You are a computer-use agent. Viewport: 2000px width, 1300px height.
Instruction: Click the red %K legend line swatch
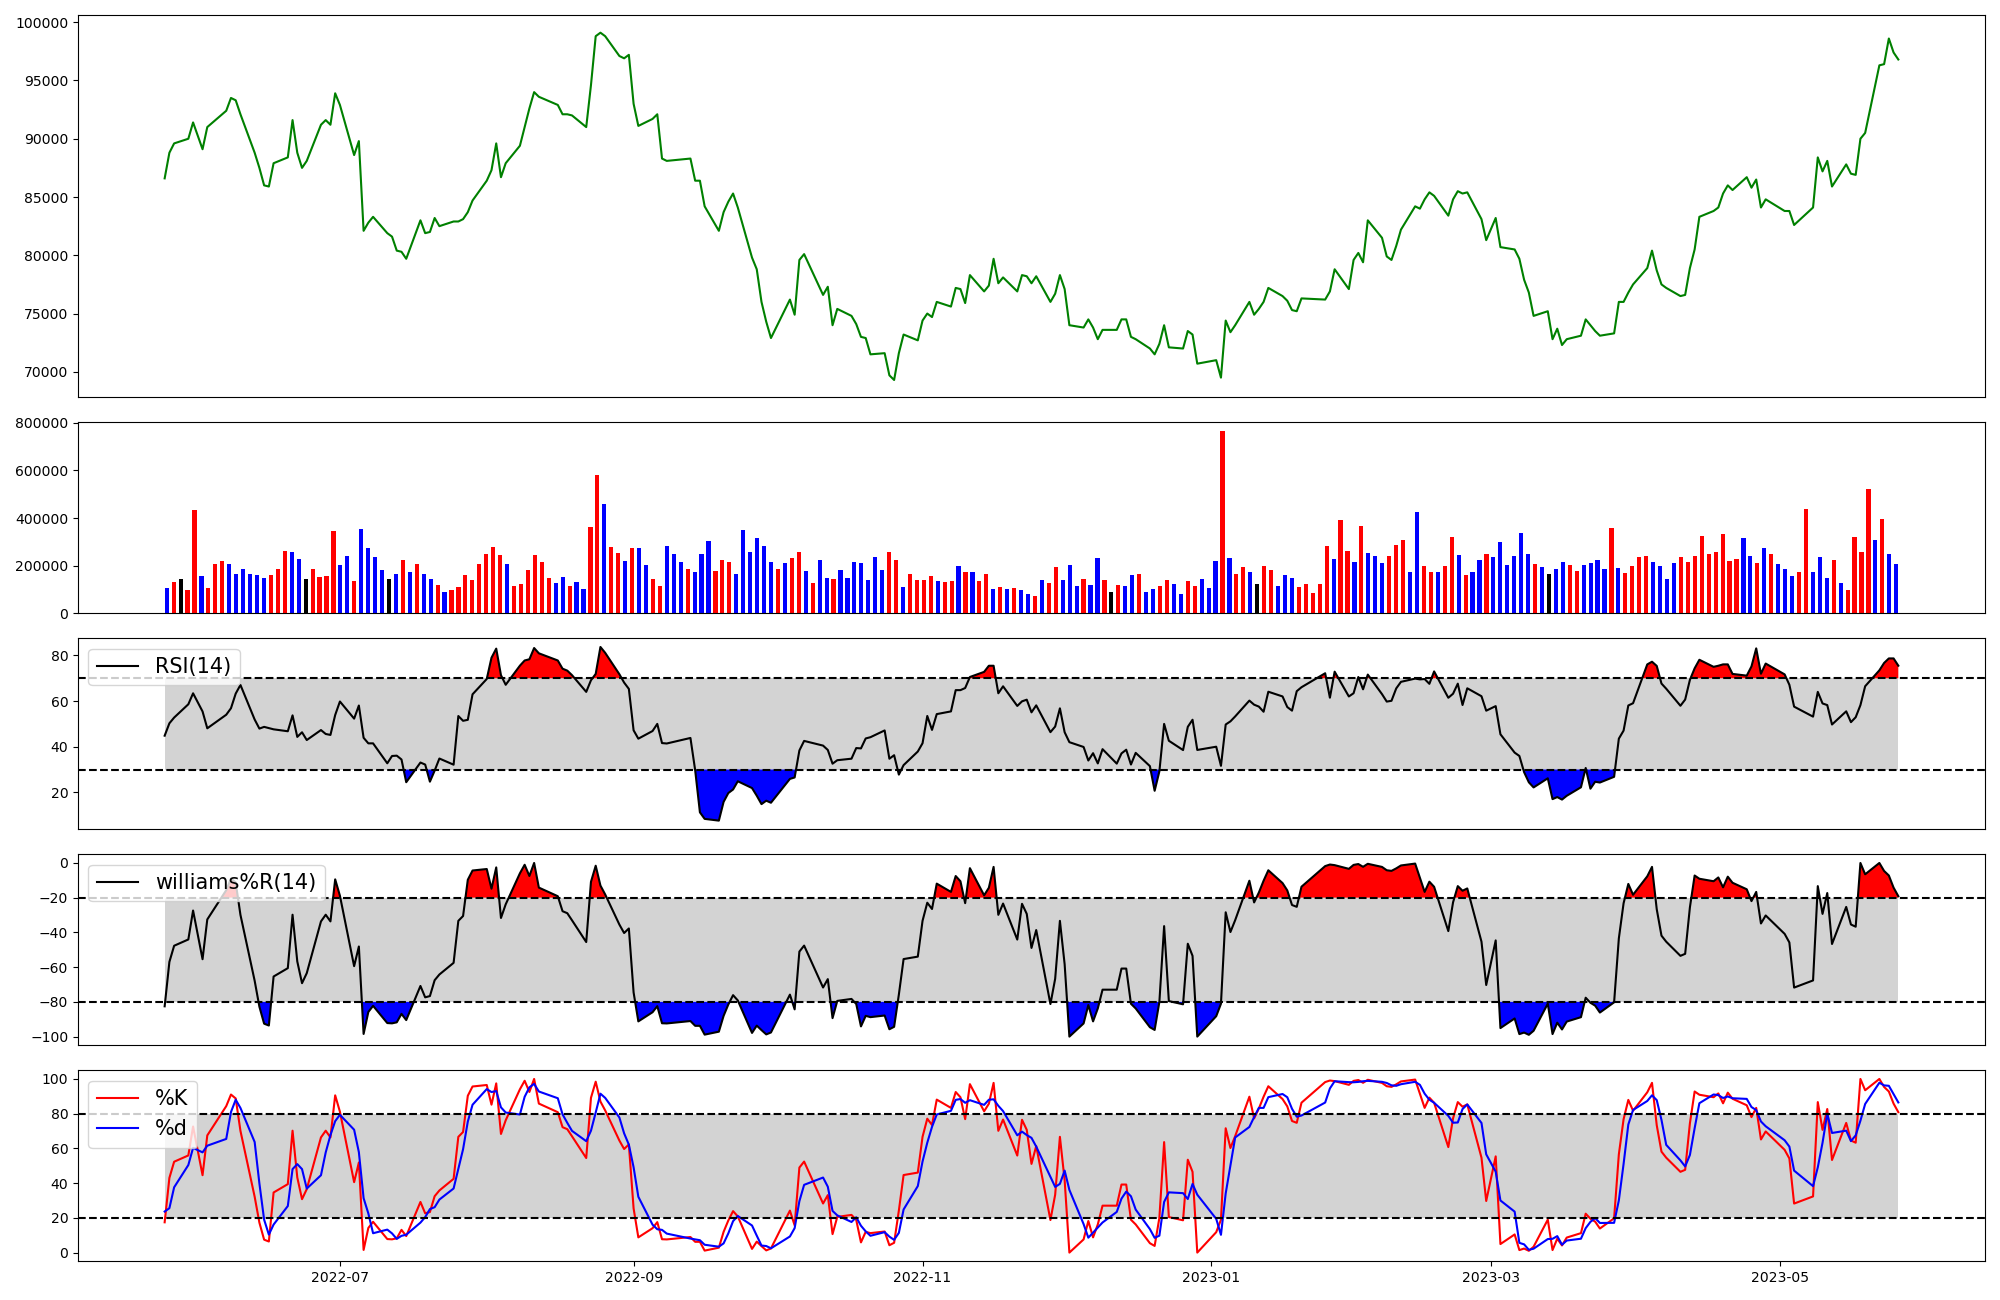pyautogui.click(x=117, y=1098)
